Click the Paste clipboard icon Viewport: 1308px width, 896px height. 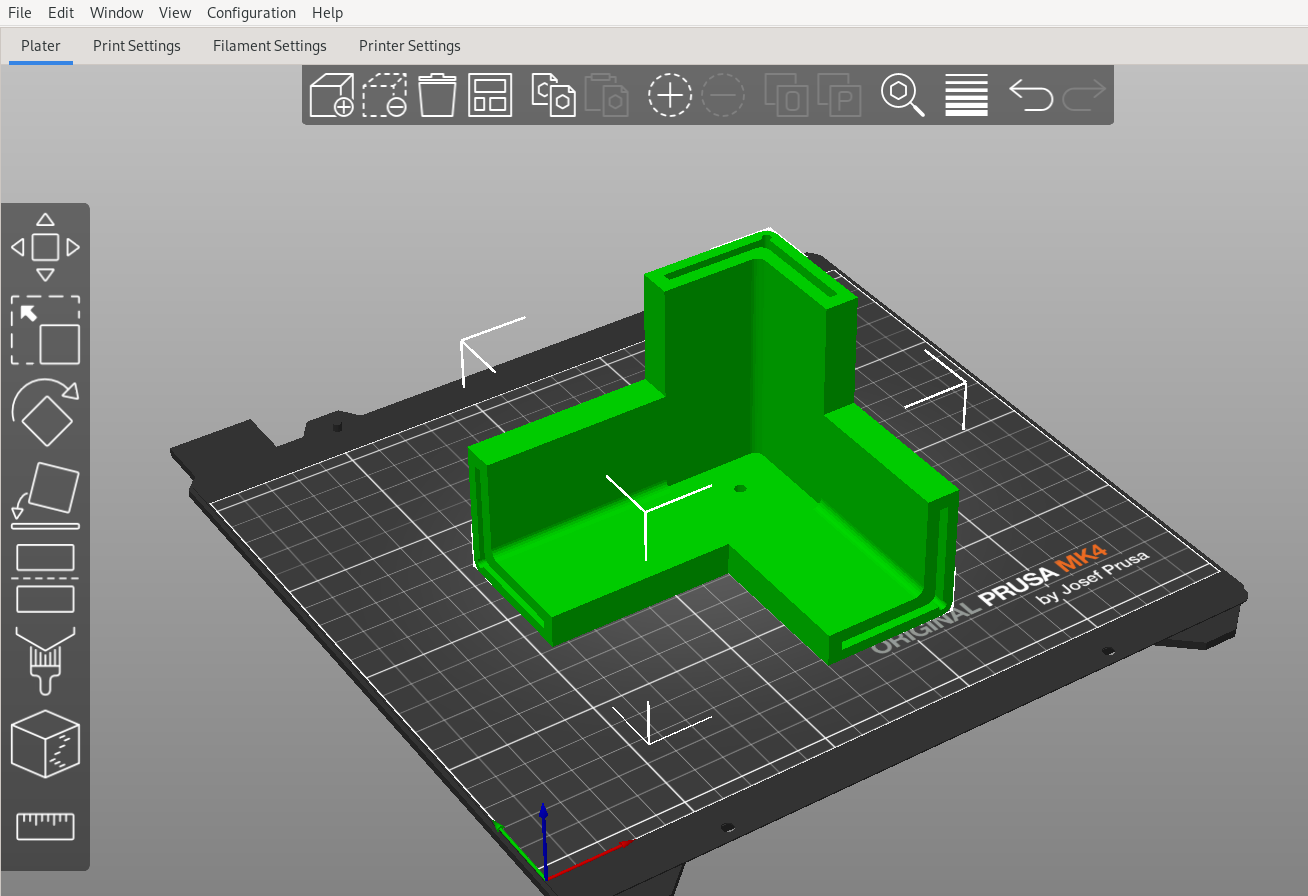click(606, 95)
